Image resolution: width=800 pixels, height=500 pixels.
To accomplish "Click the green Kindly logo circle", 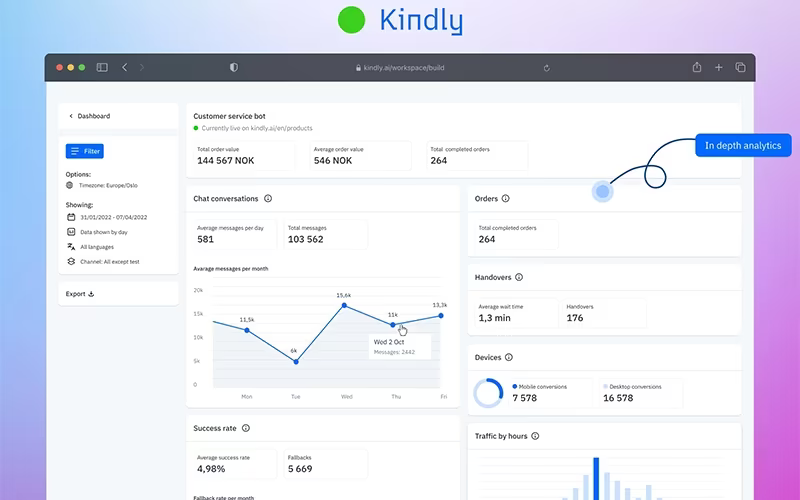I will point(352,20).
